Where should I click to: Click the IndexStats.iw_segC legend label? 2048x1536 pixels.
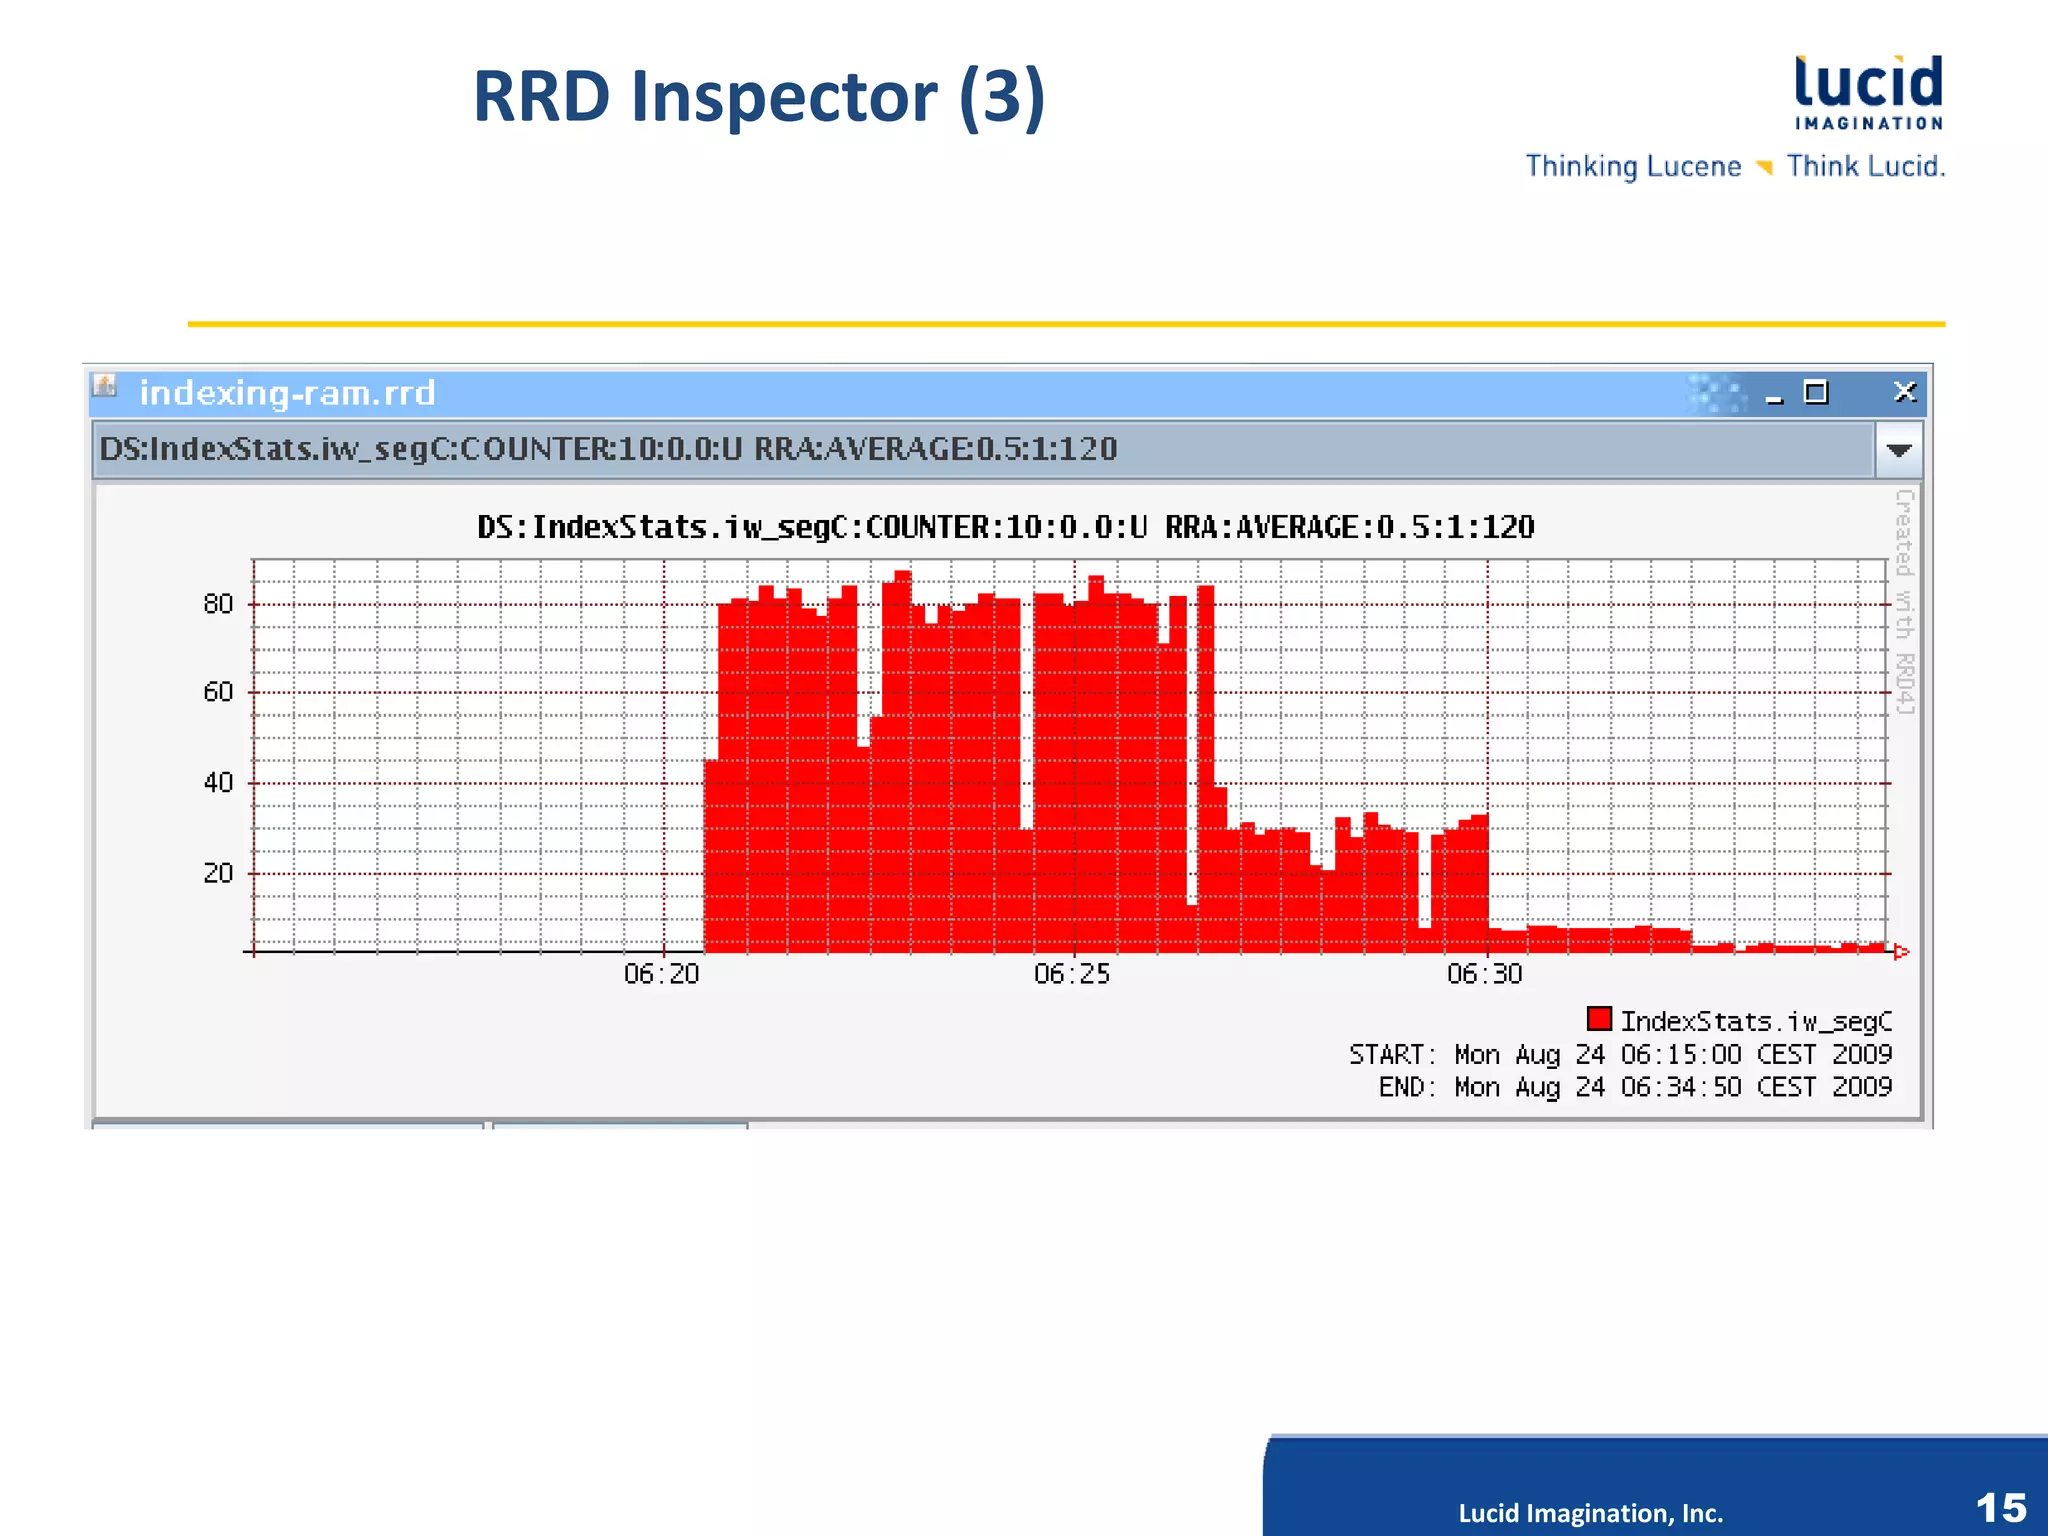(1756, 1021)
